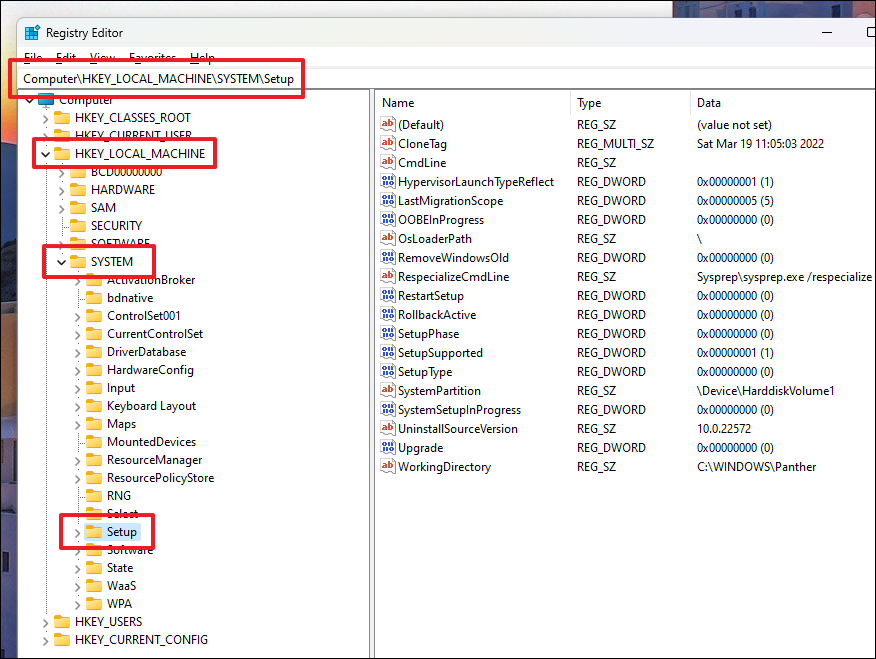The image size is (876, 659).
Task: Open the Help menu
Action: point(202,57)
